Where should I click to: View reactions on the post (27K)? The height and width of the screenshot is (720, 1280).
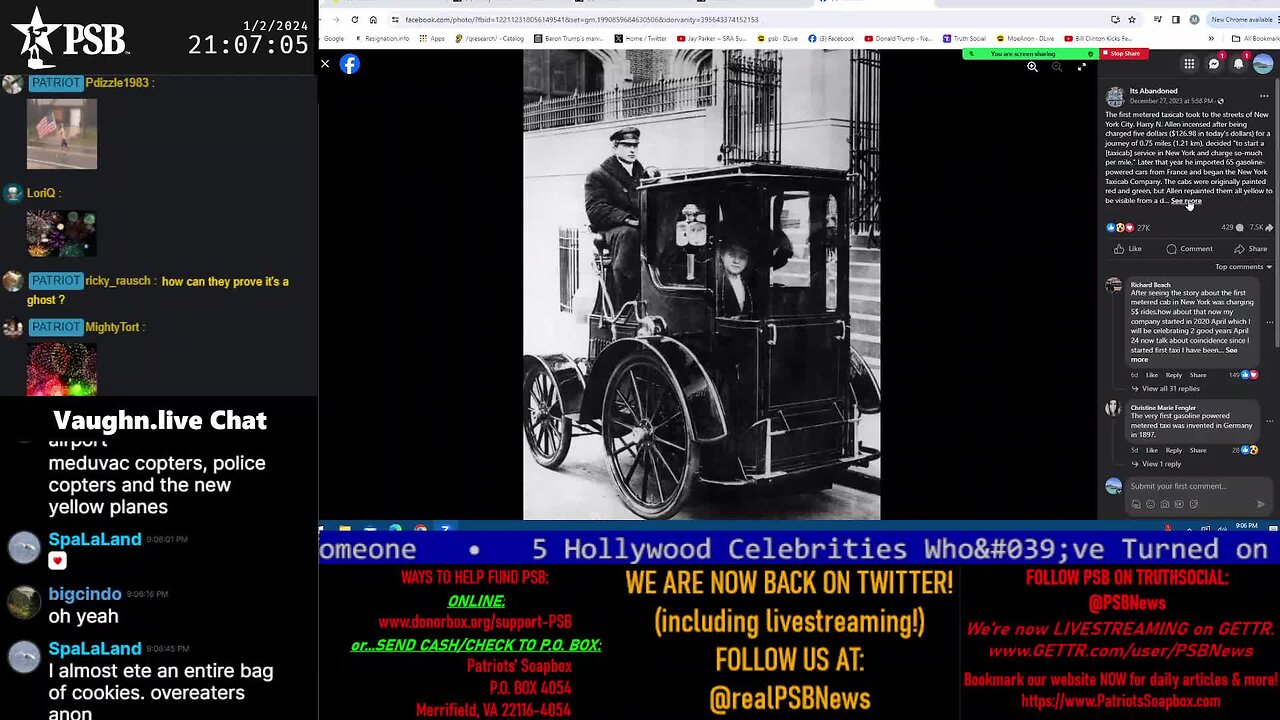[x=1129, y=228]
